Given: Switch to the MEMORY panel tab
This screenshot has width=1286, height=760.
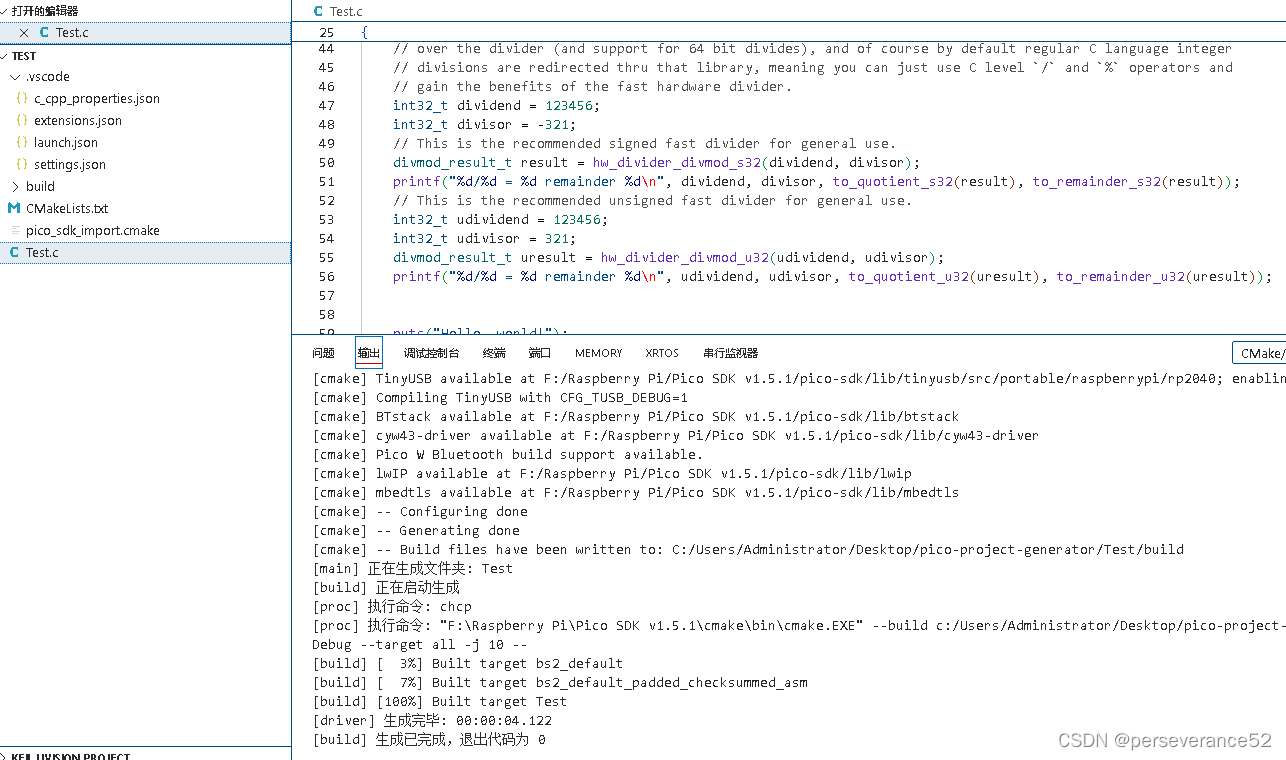Looking at the screenshot, I should point(599,353).
